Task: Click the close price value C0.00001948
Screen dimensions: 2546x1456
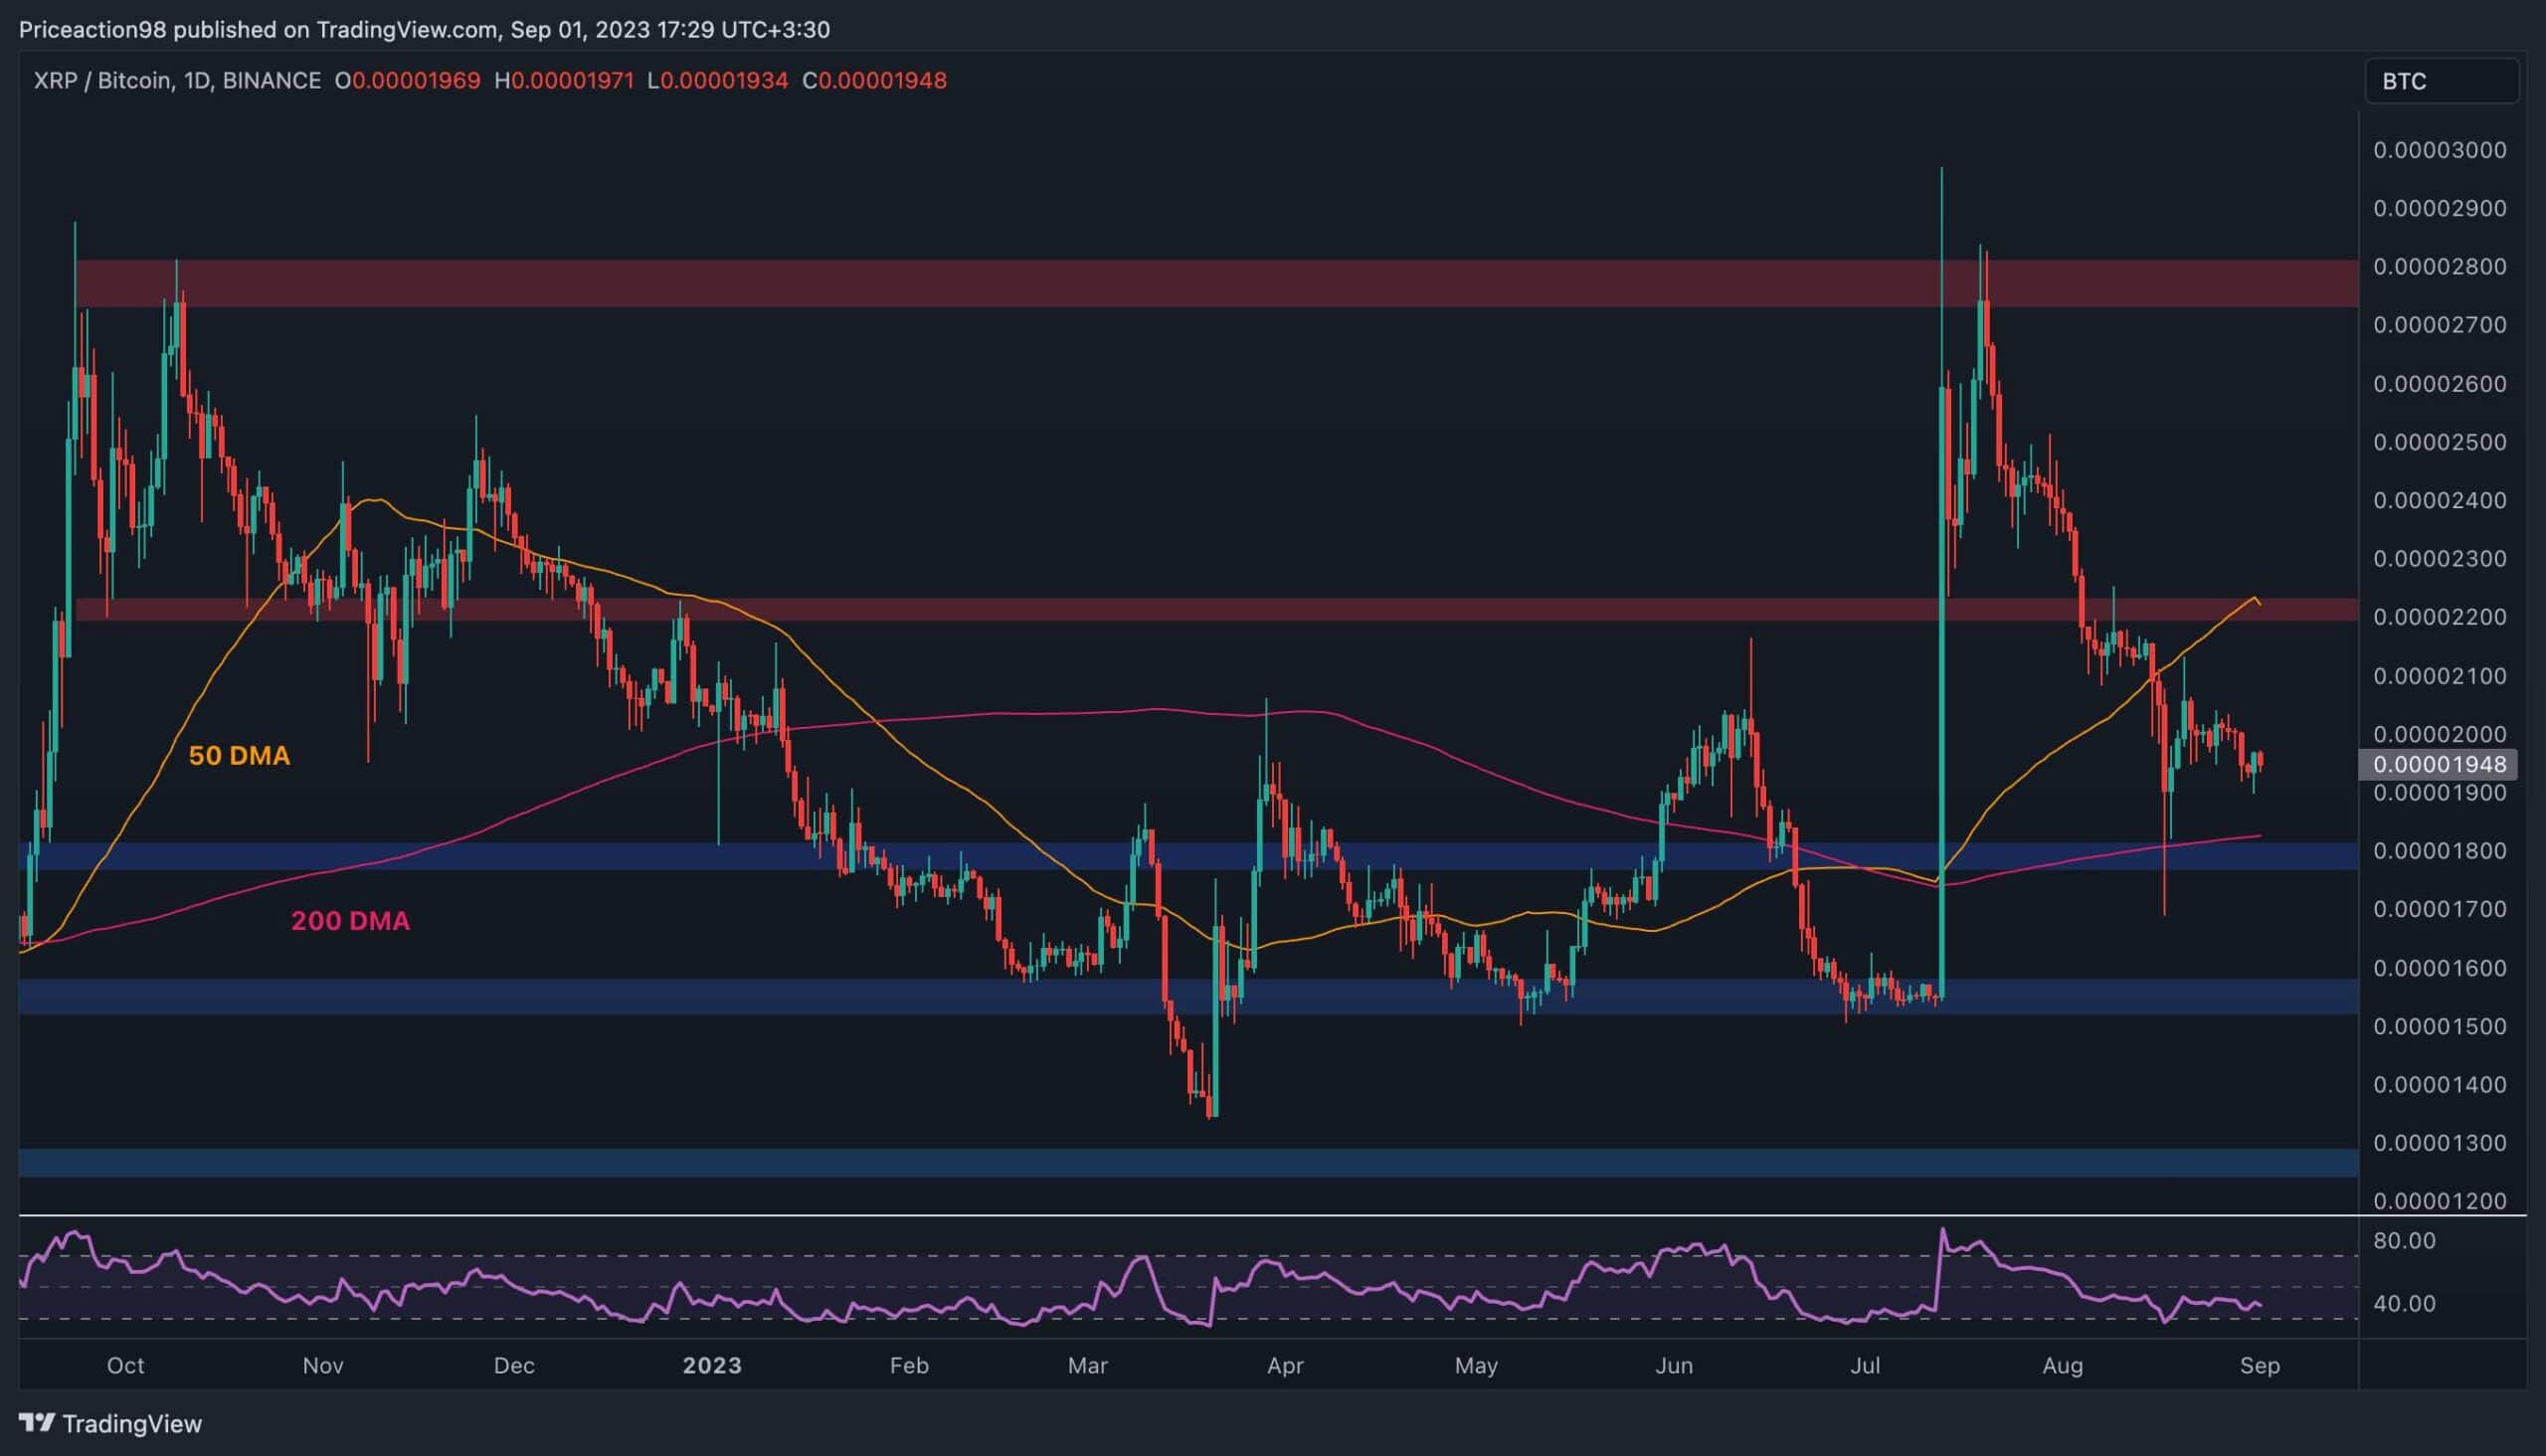Action: [x=874, y=81]
